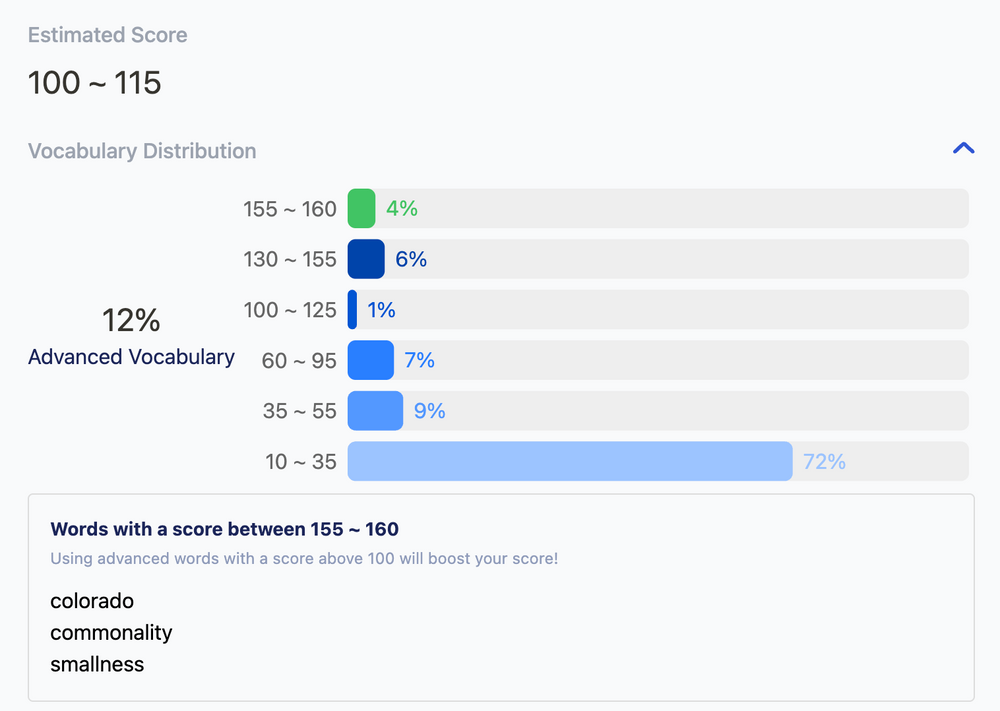Click the 12% Advanced Vocabulary figure
The image size is (1000, 711).
click(131, 320)
